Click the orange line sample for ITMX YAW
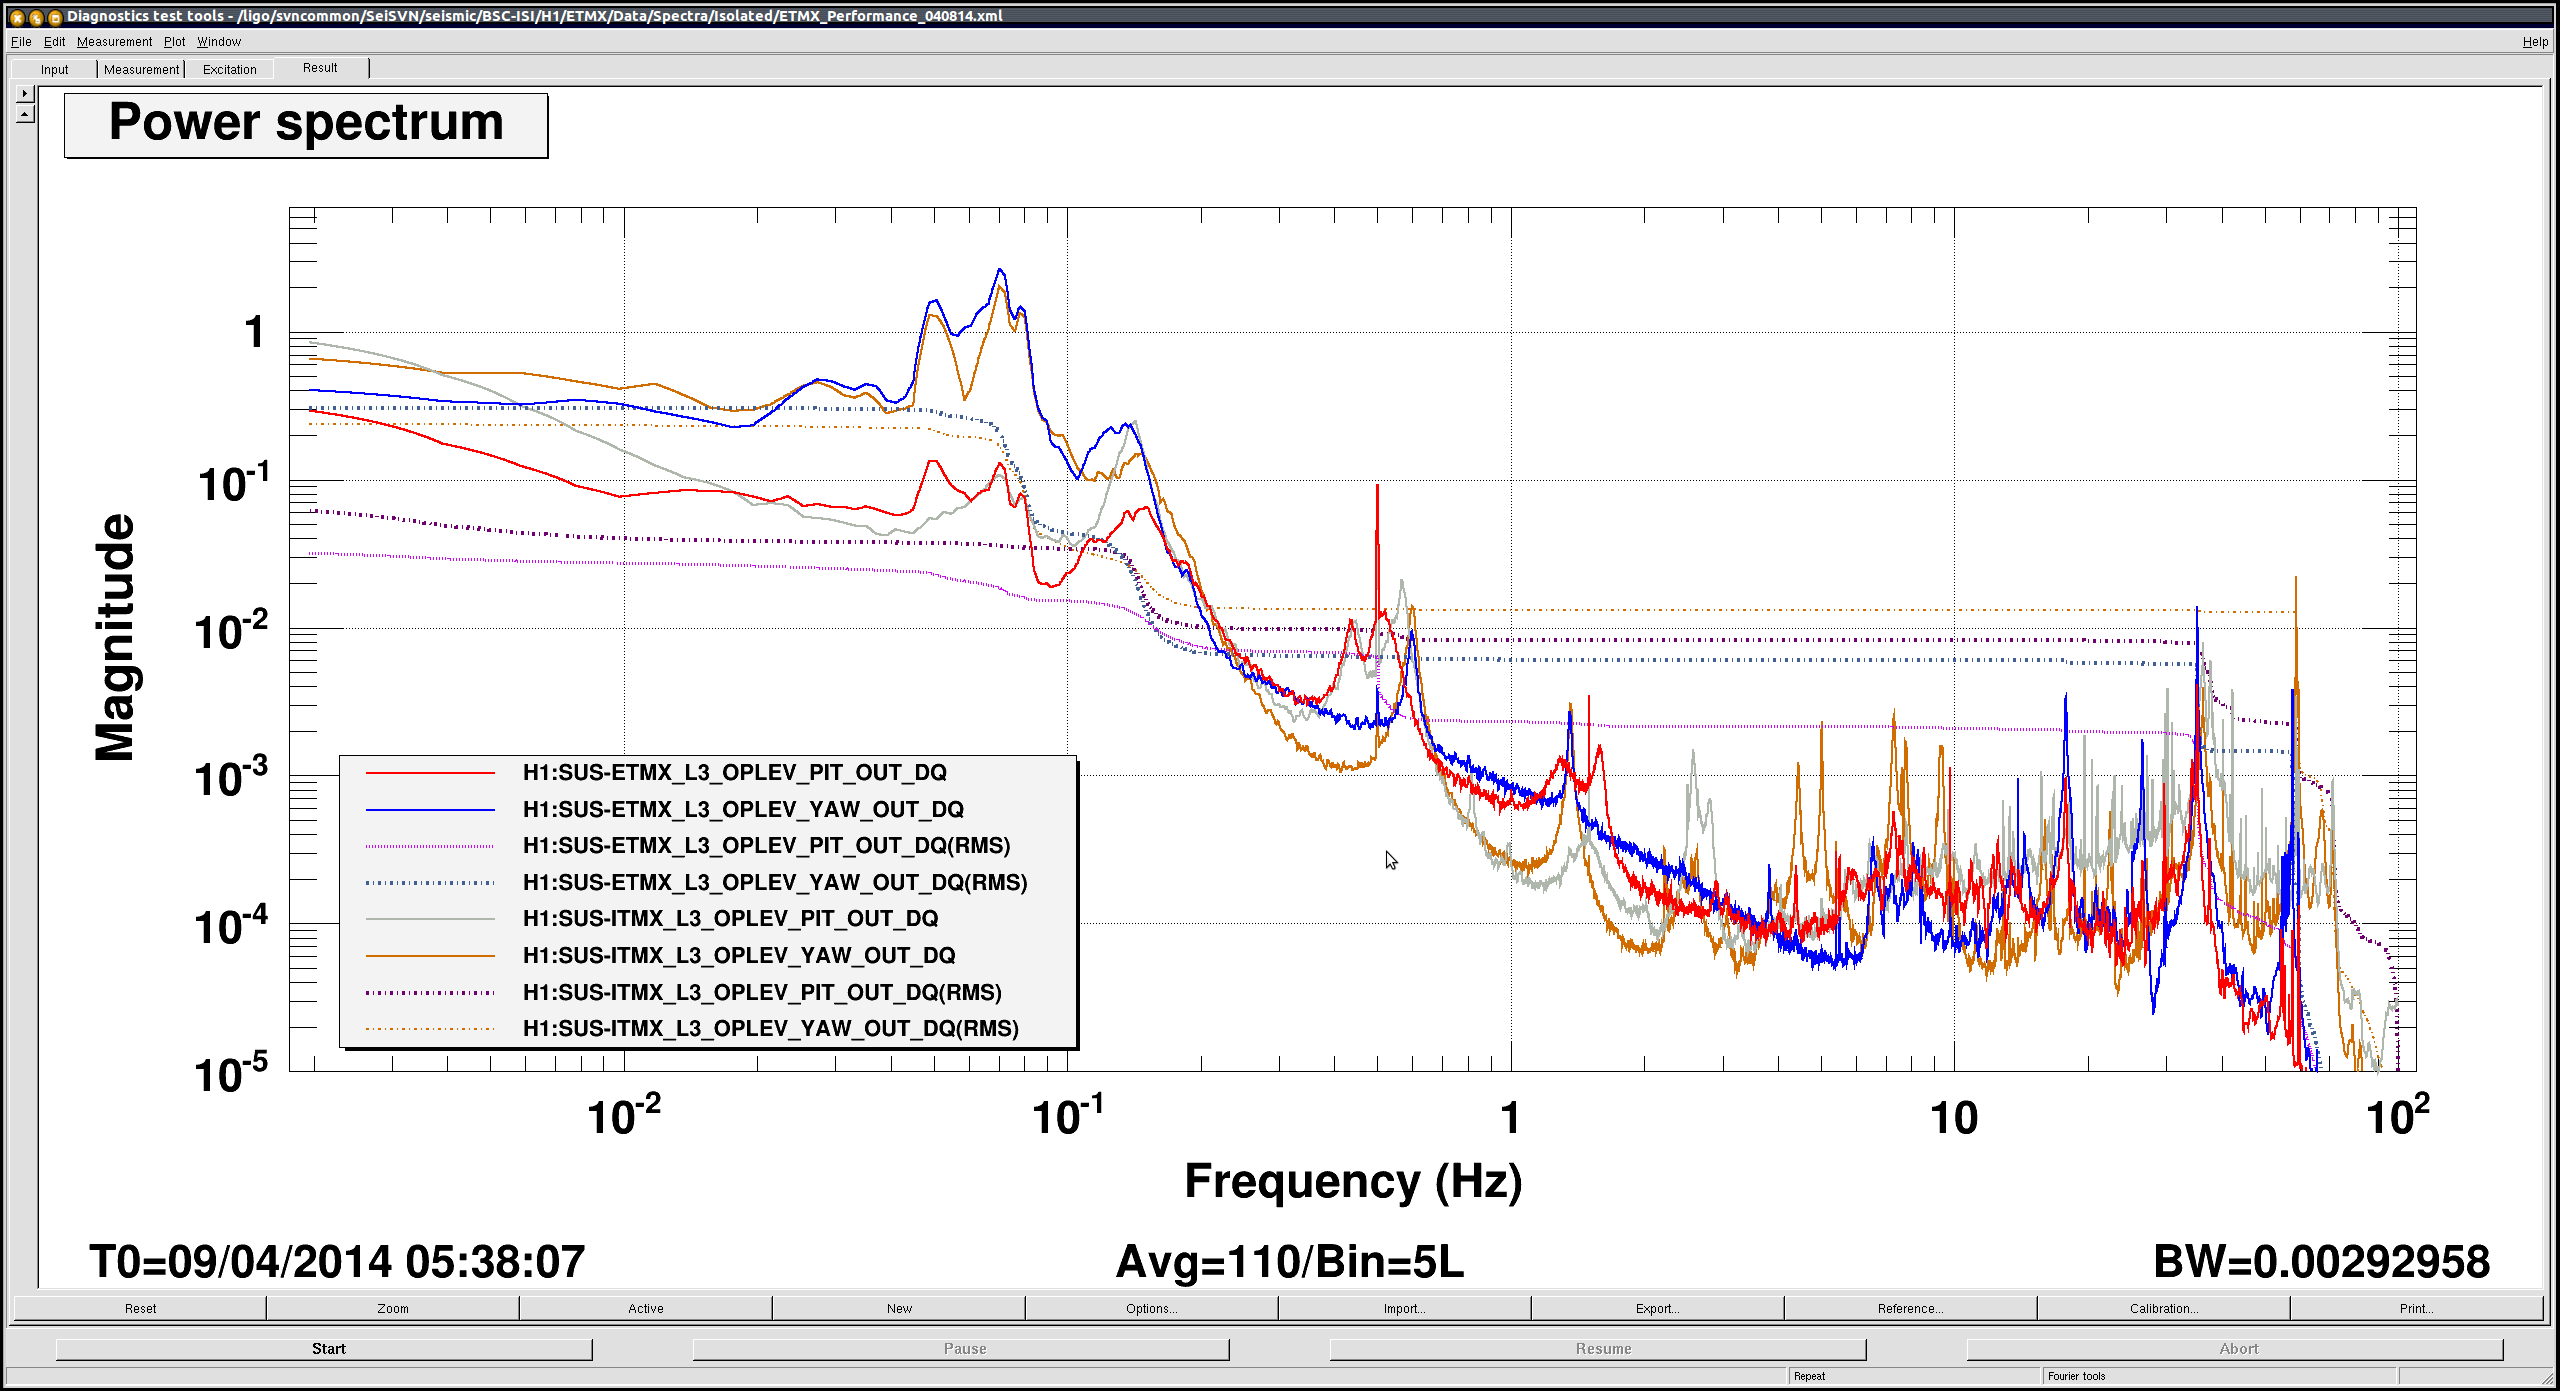This screenshot has height=1391, width=2560. click(x=431, y=956)
